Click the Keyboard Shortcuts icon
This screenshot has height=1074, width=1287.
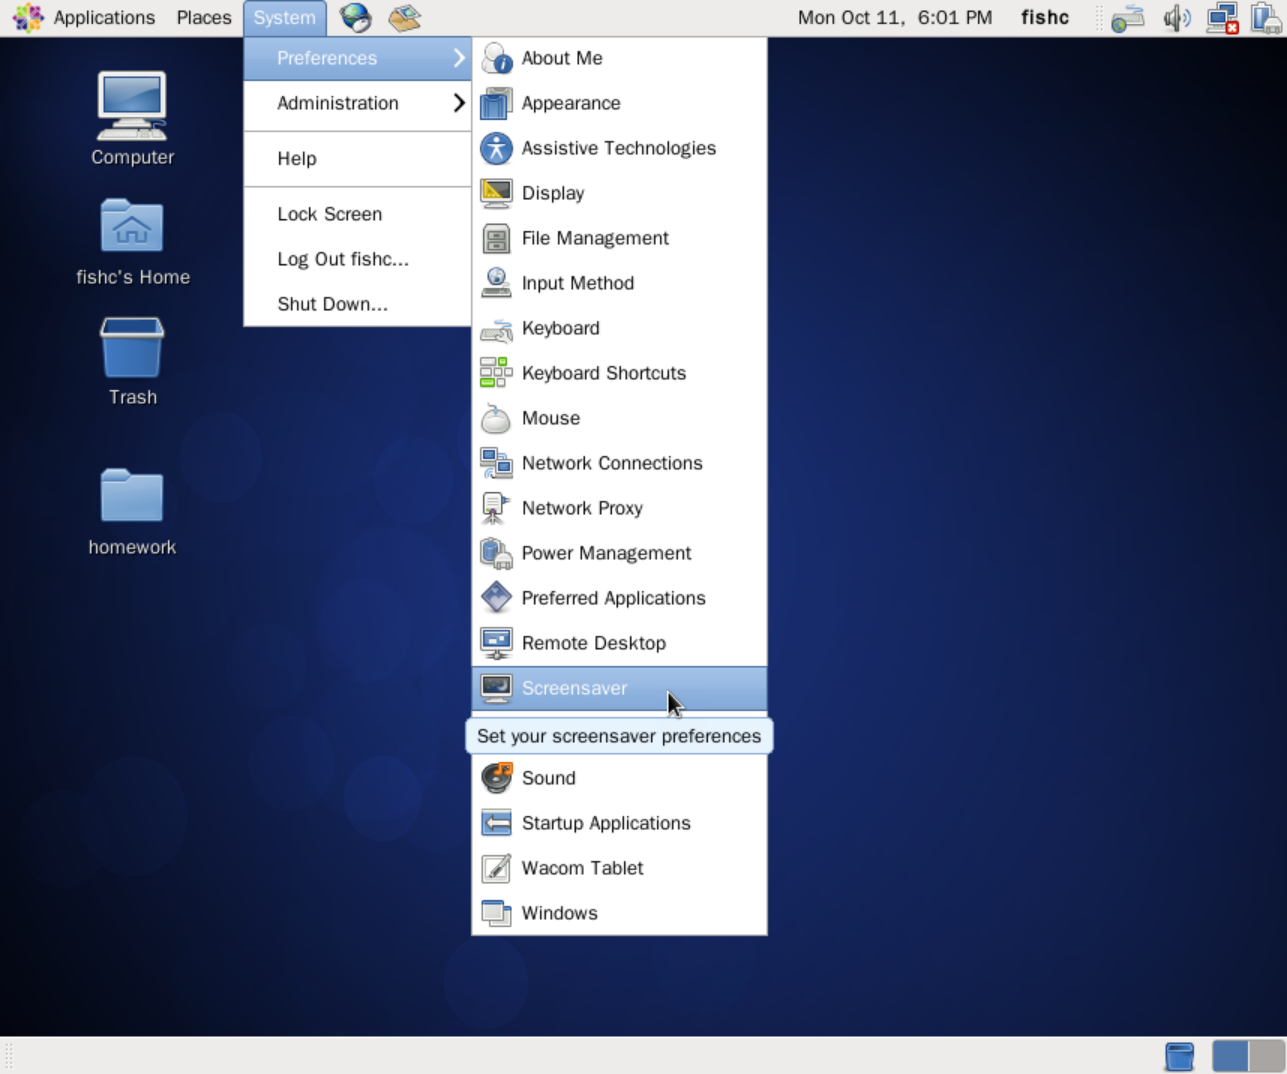496,373
